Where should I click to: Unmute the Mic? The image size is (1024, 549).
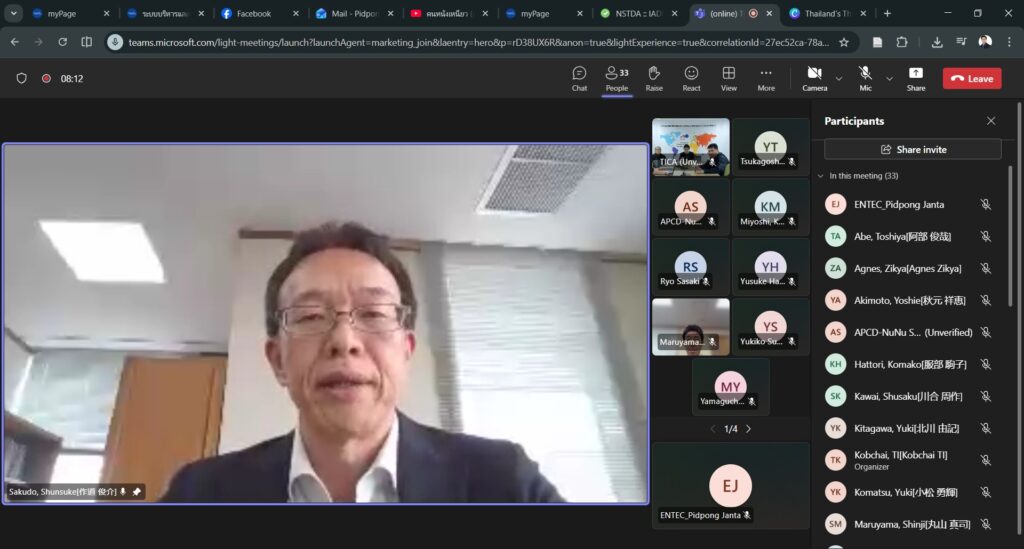pyautogui.click(x=865, y=78)
